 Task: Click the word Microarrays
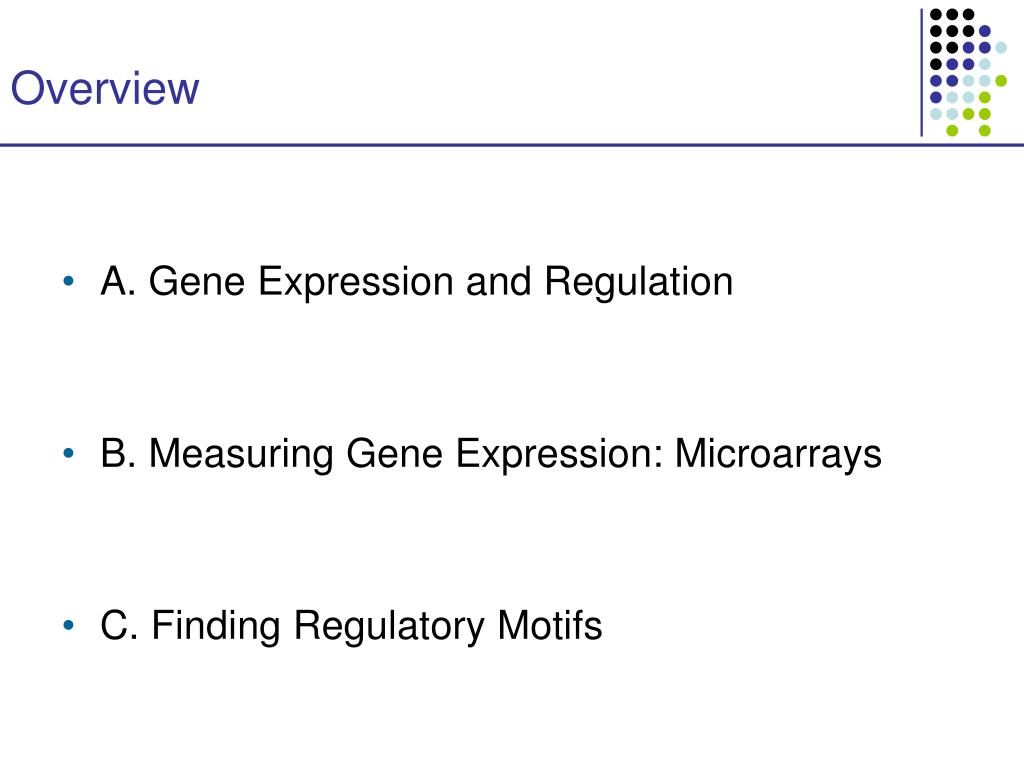click(x=778, y=453)
